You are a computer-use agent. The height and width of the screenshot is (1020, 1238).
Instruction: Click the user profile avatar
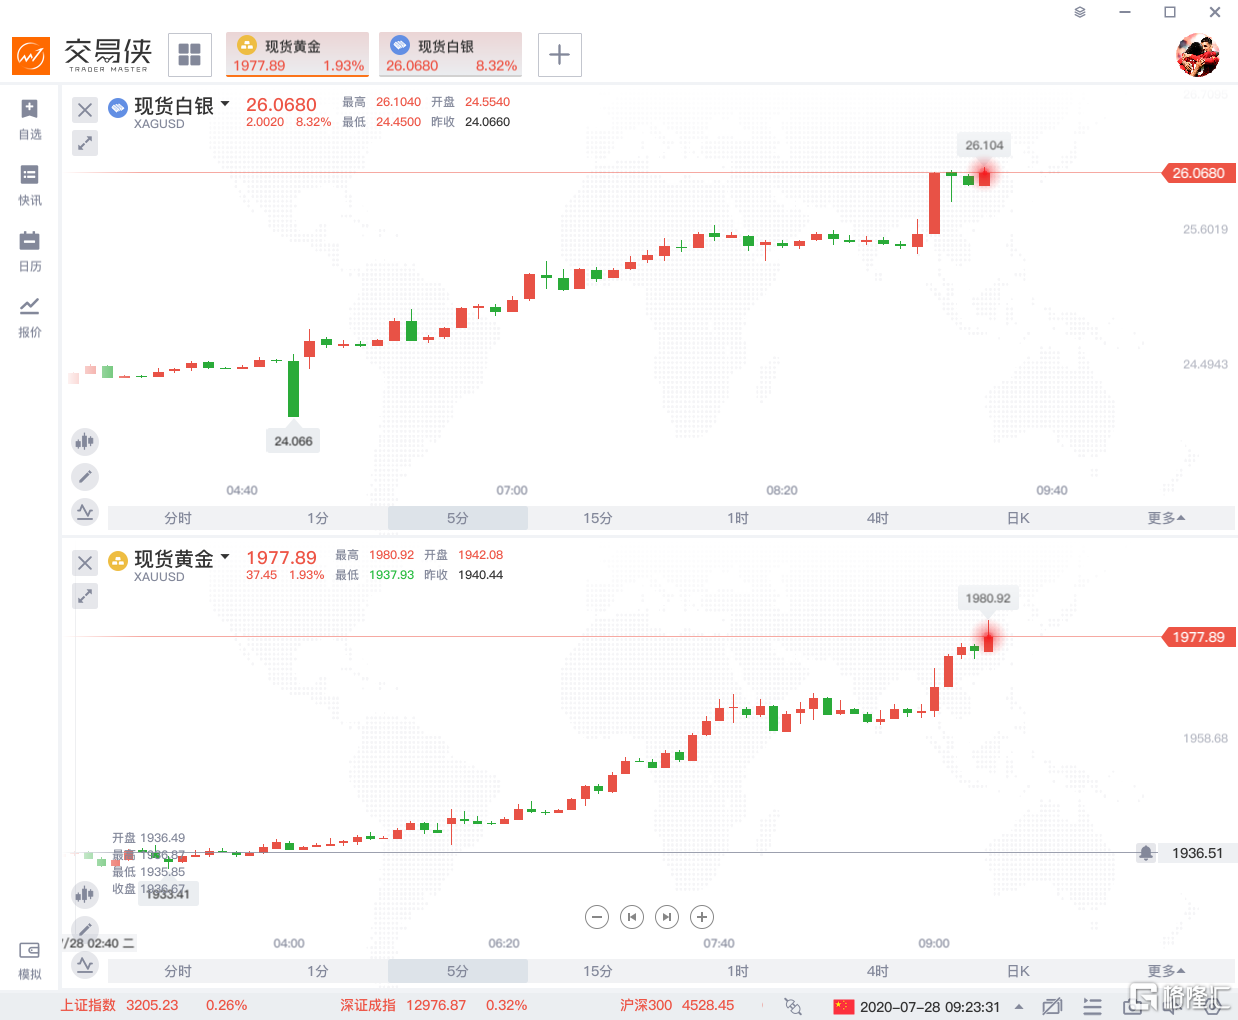[x=1197, y=55]
